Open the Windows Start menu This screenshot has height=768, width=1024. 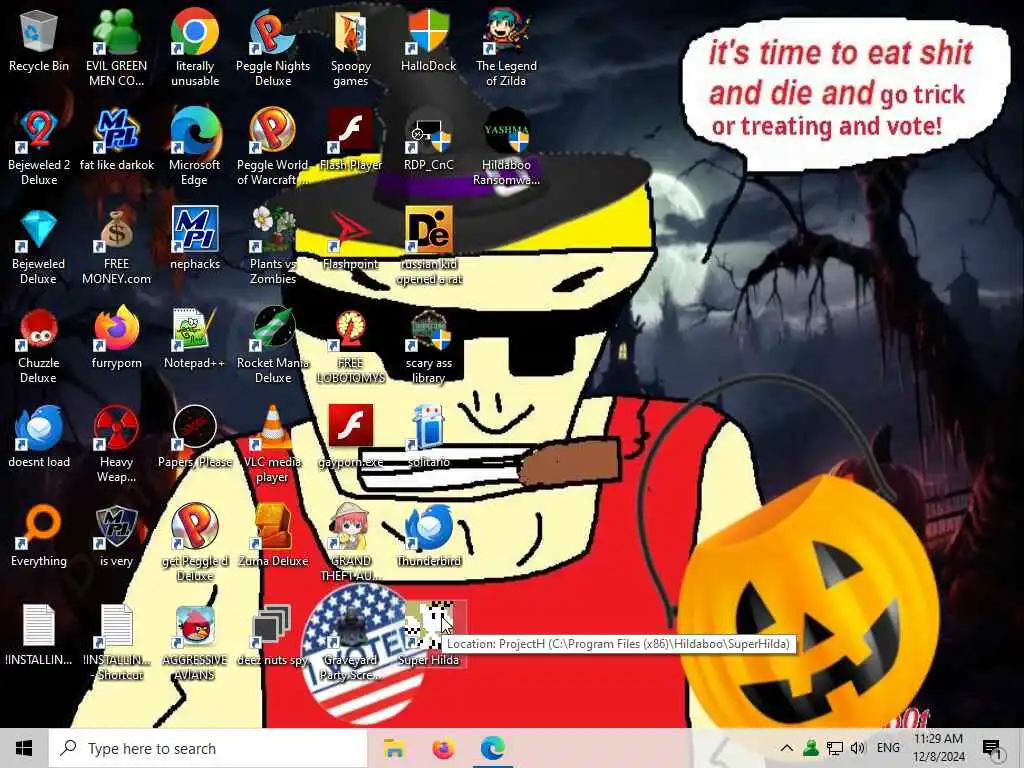(24, 748)
